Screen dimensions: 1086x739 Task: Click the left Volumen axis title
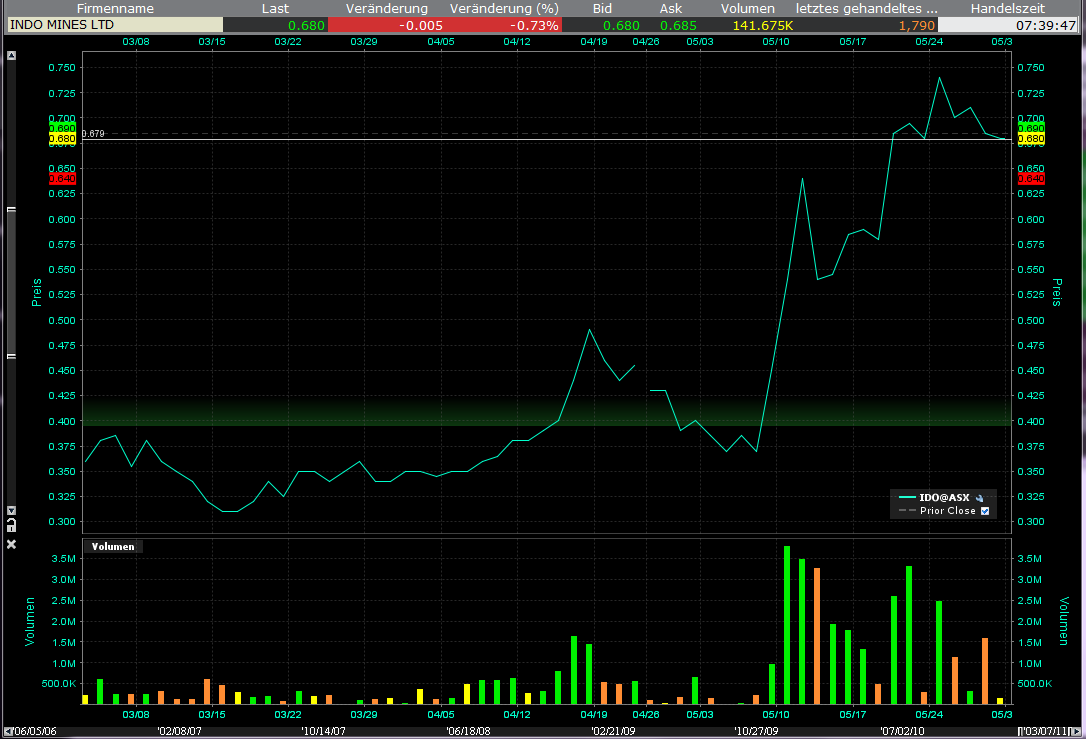(x=30, y=622)
